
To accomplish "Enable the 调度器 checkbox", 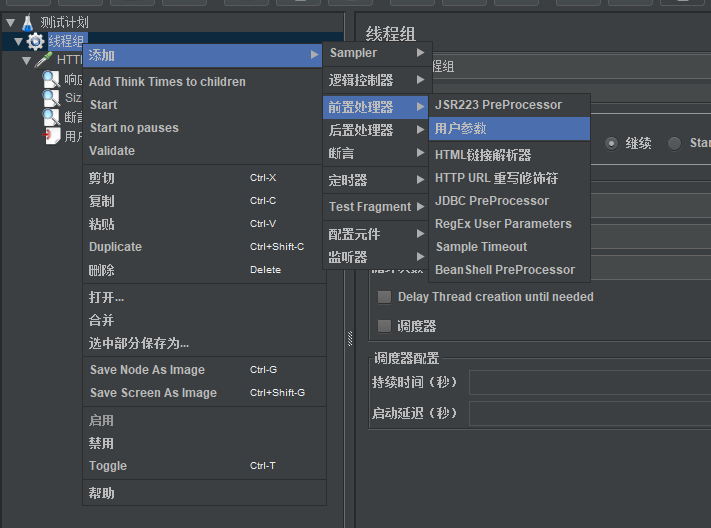I will tap(385, 326).
